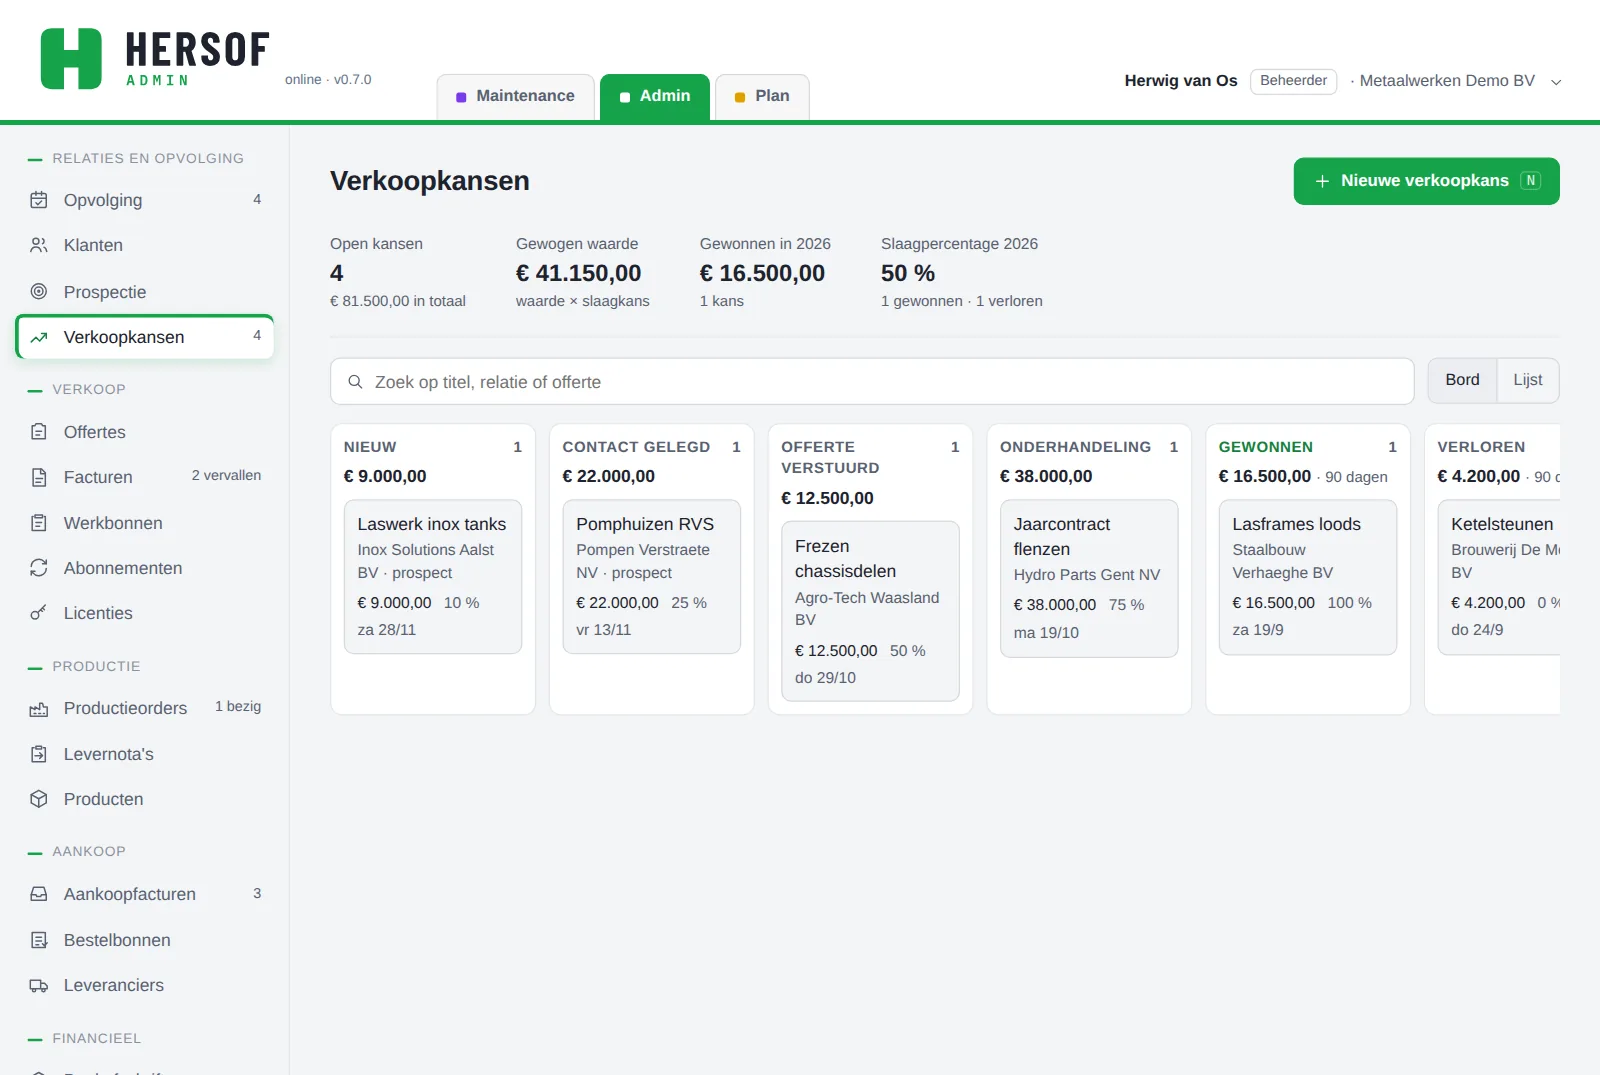Image resolution: width=1600 pixels, height=1075 pixels.
Task: Go to Klanten in the sidebar
Action: pos(145,245)
